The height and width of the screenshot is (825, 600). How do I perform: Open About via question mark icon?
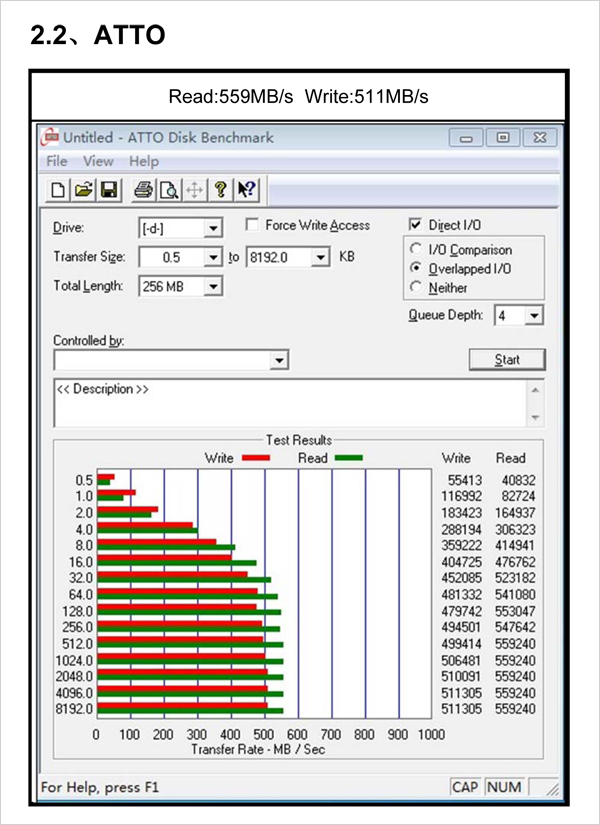(x=221, y=190)
